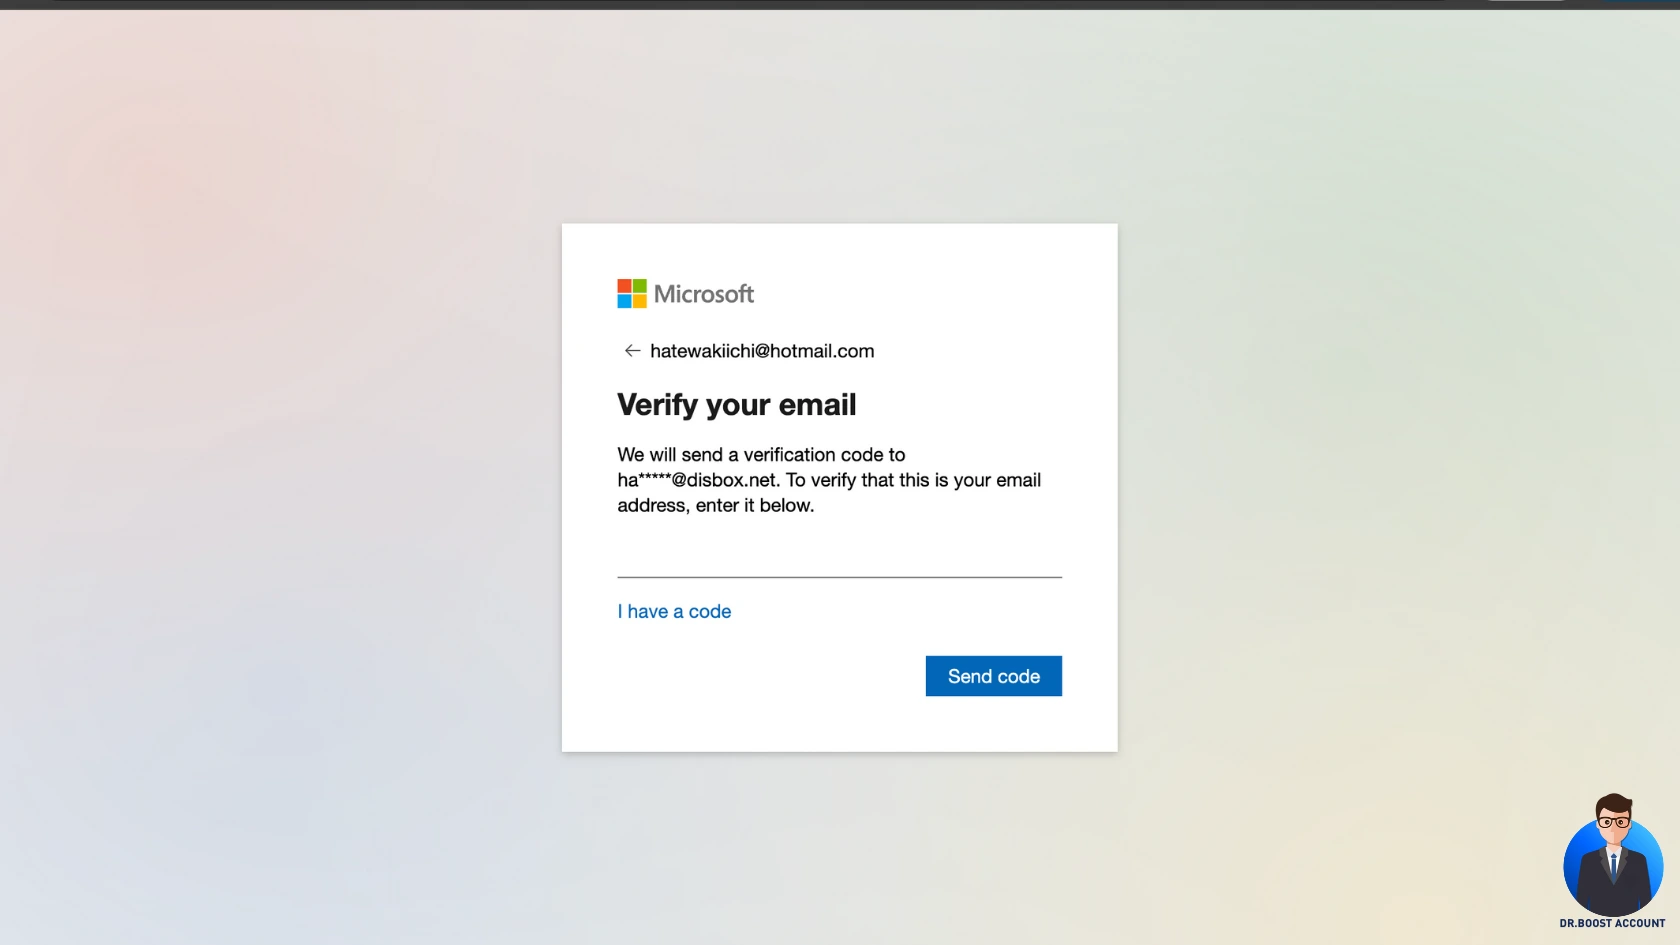Click the "Verify your email" heading

click(737, 405)
